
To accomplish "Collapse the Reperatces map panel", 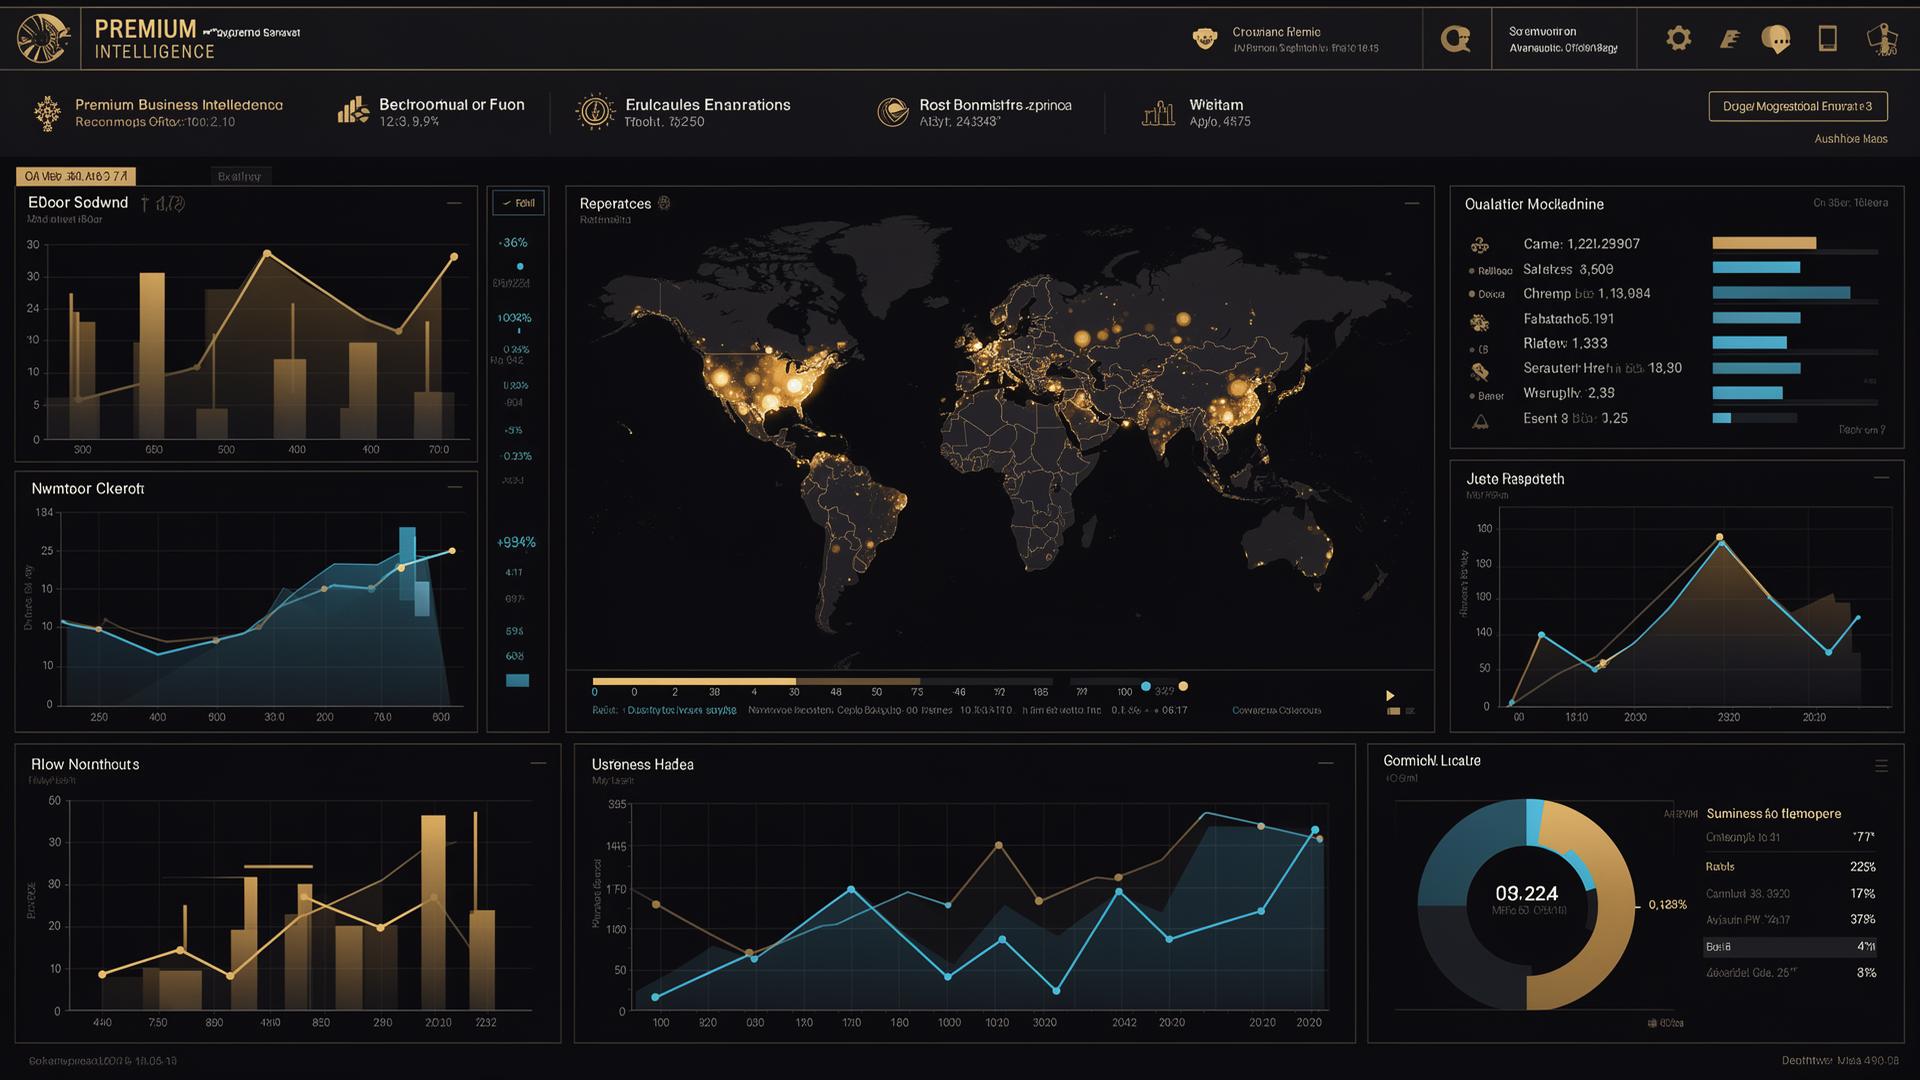I will [x=1412, y=203].
